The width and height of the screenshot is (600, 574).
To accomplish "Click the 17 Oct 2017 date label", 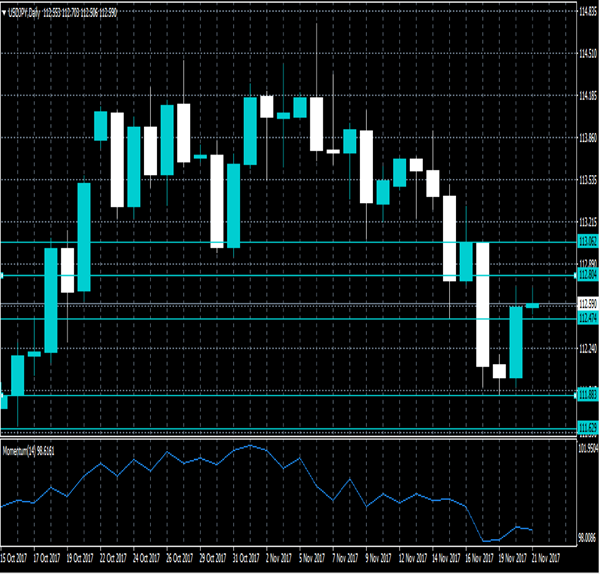I will click(47, 558).
